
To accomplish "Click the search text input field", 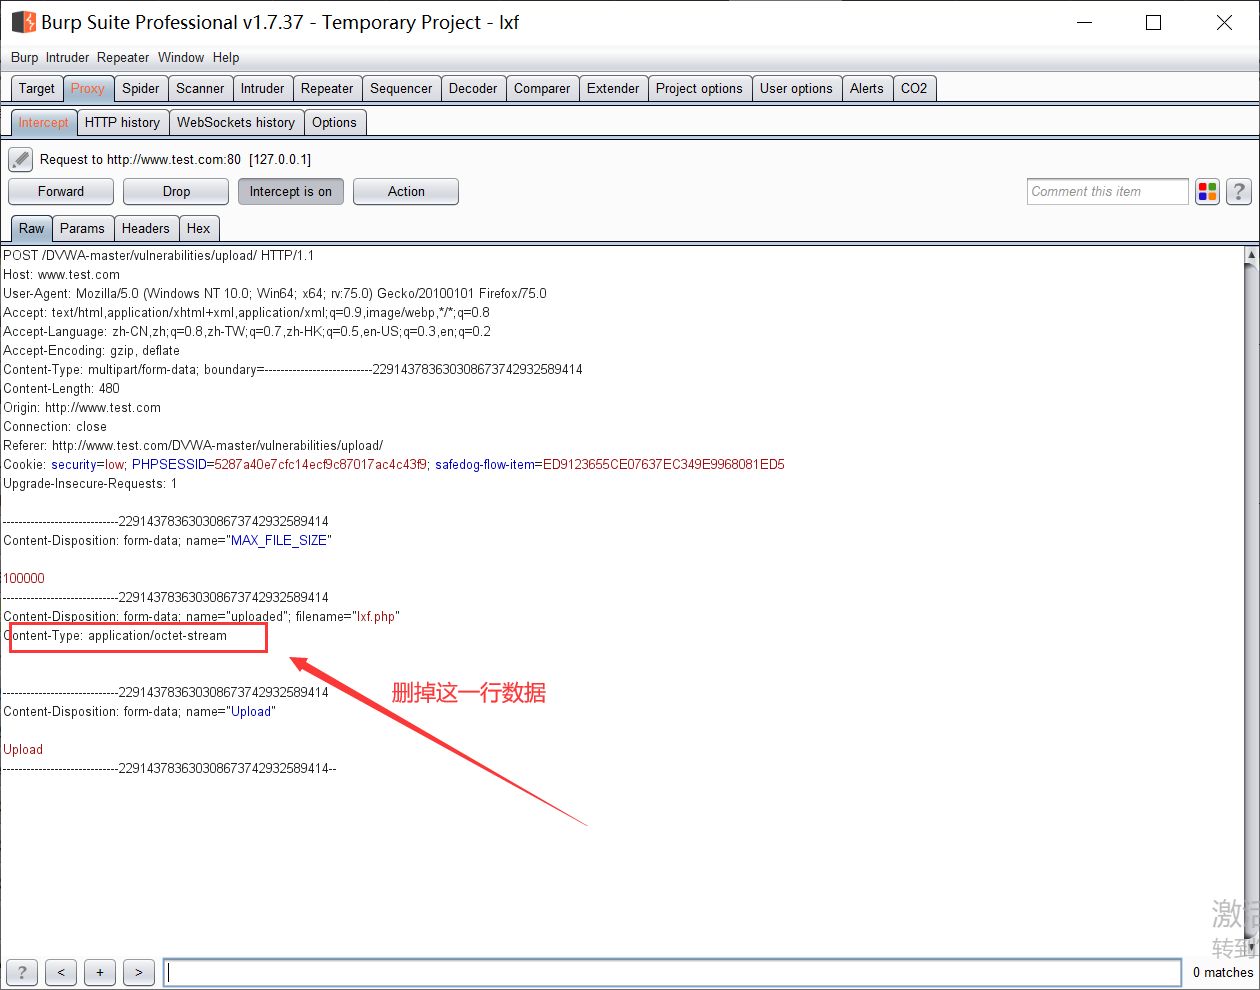I will click(x=672, y=972).
